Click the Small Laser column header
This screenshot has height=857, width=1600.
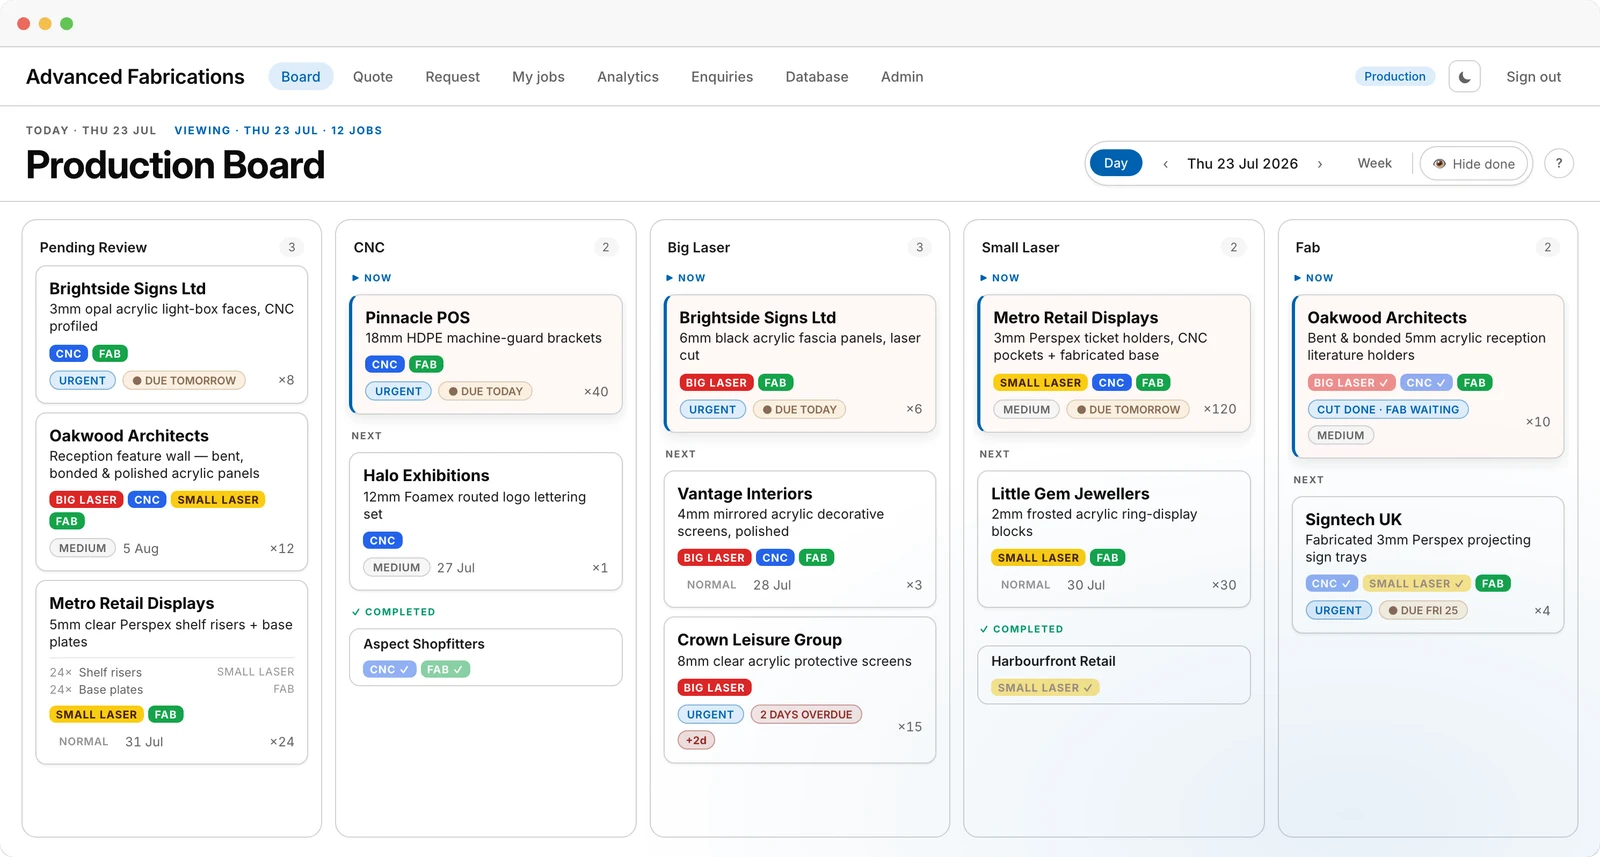pyautogui.click(x=1020, y=247)
